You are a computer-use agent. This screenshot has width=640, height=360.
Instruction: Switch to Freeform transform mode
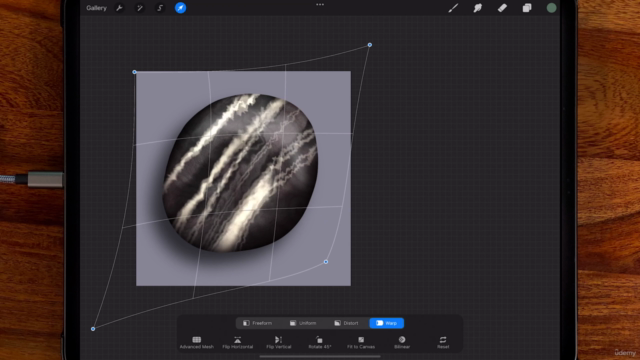pos(258,323)
